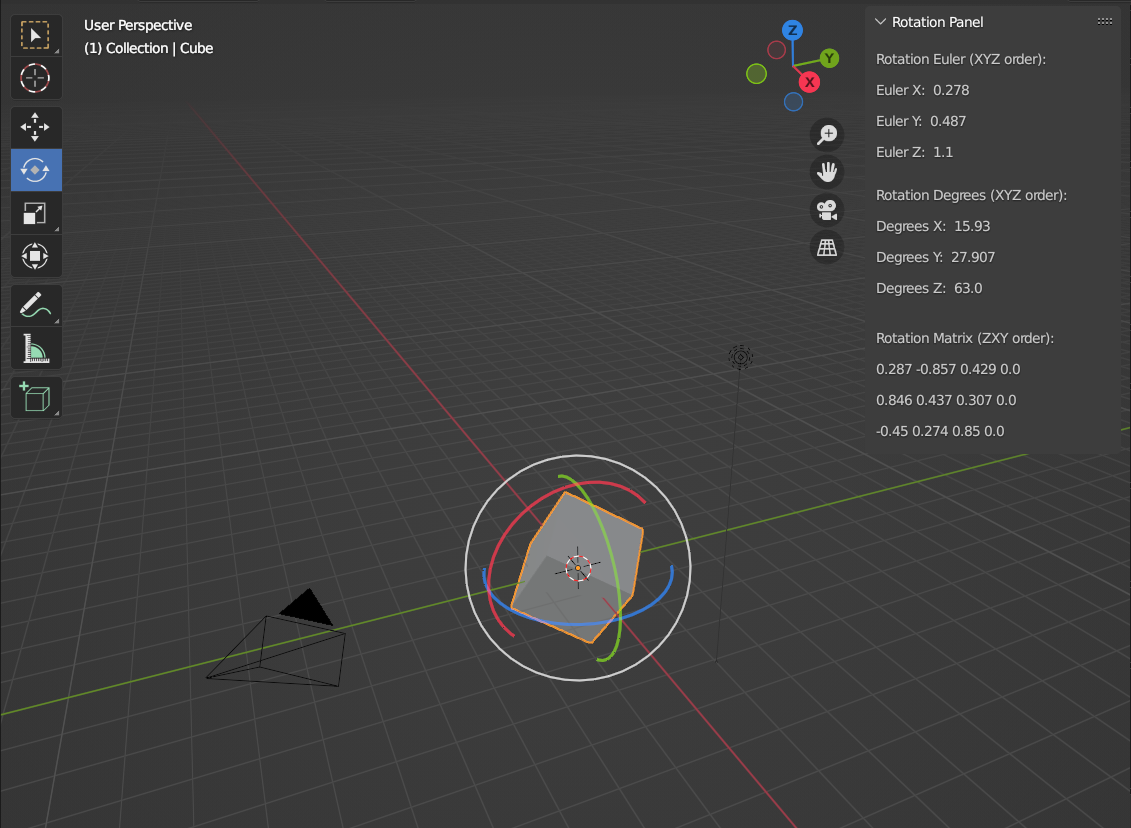Click the Rotation Panel drag handle dots

coord(1104,22)
